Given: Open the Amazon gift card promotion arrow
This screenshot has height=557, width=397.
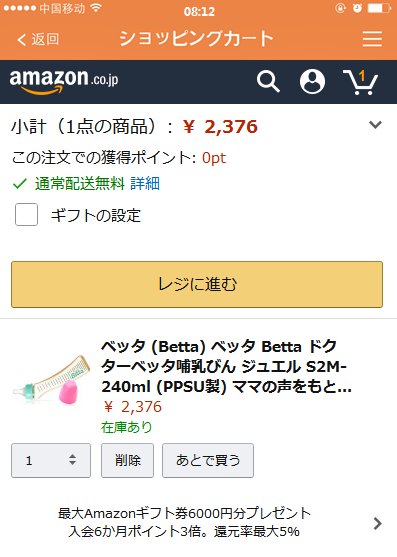Looking at the screenshot, I should (x=378, y=523).
